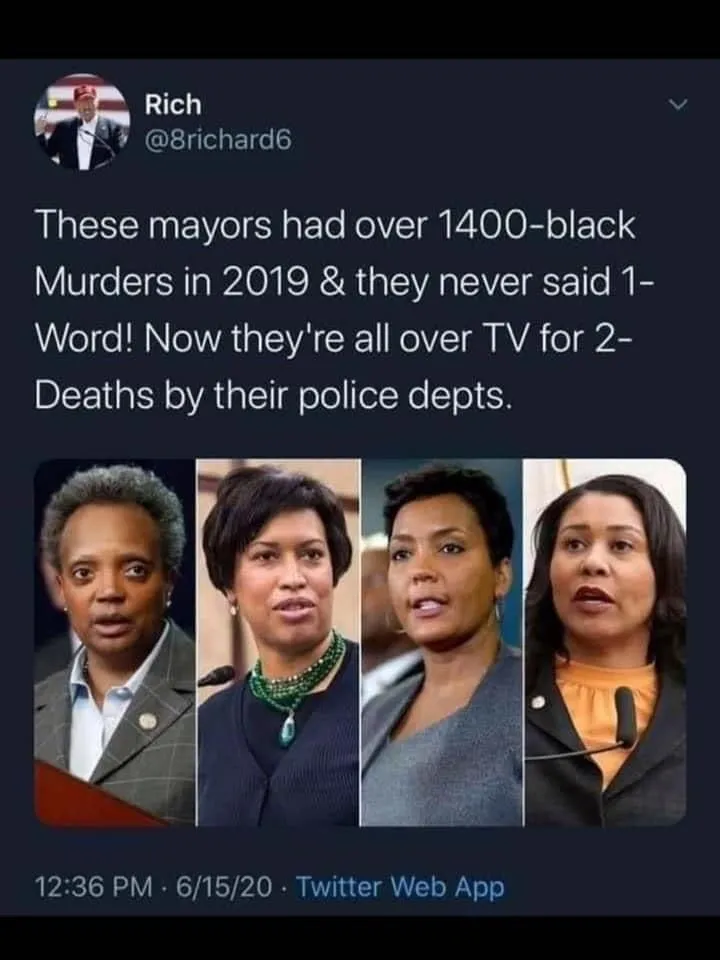Screen dimensions: 720x960
Task: Click the red hat in profile avatar
Action: (85, 94)
